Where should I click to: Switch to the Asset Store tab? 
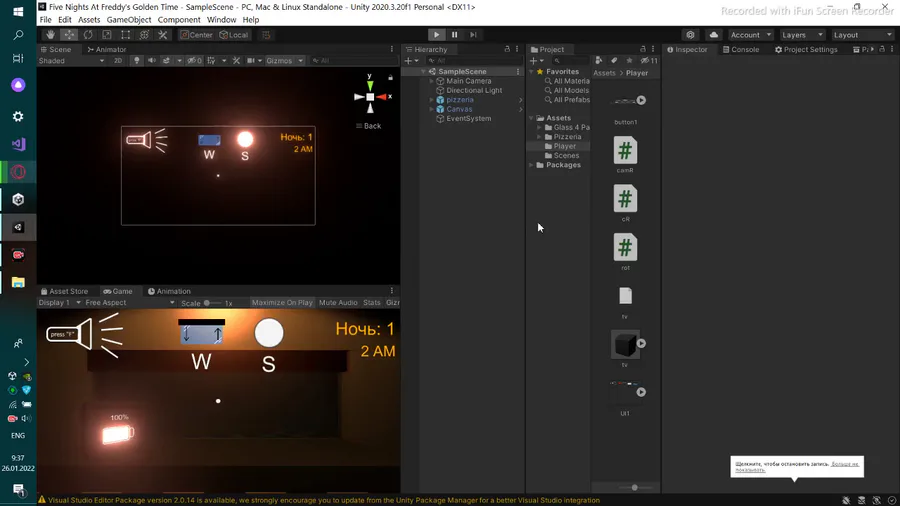point(64,291)
